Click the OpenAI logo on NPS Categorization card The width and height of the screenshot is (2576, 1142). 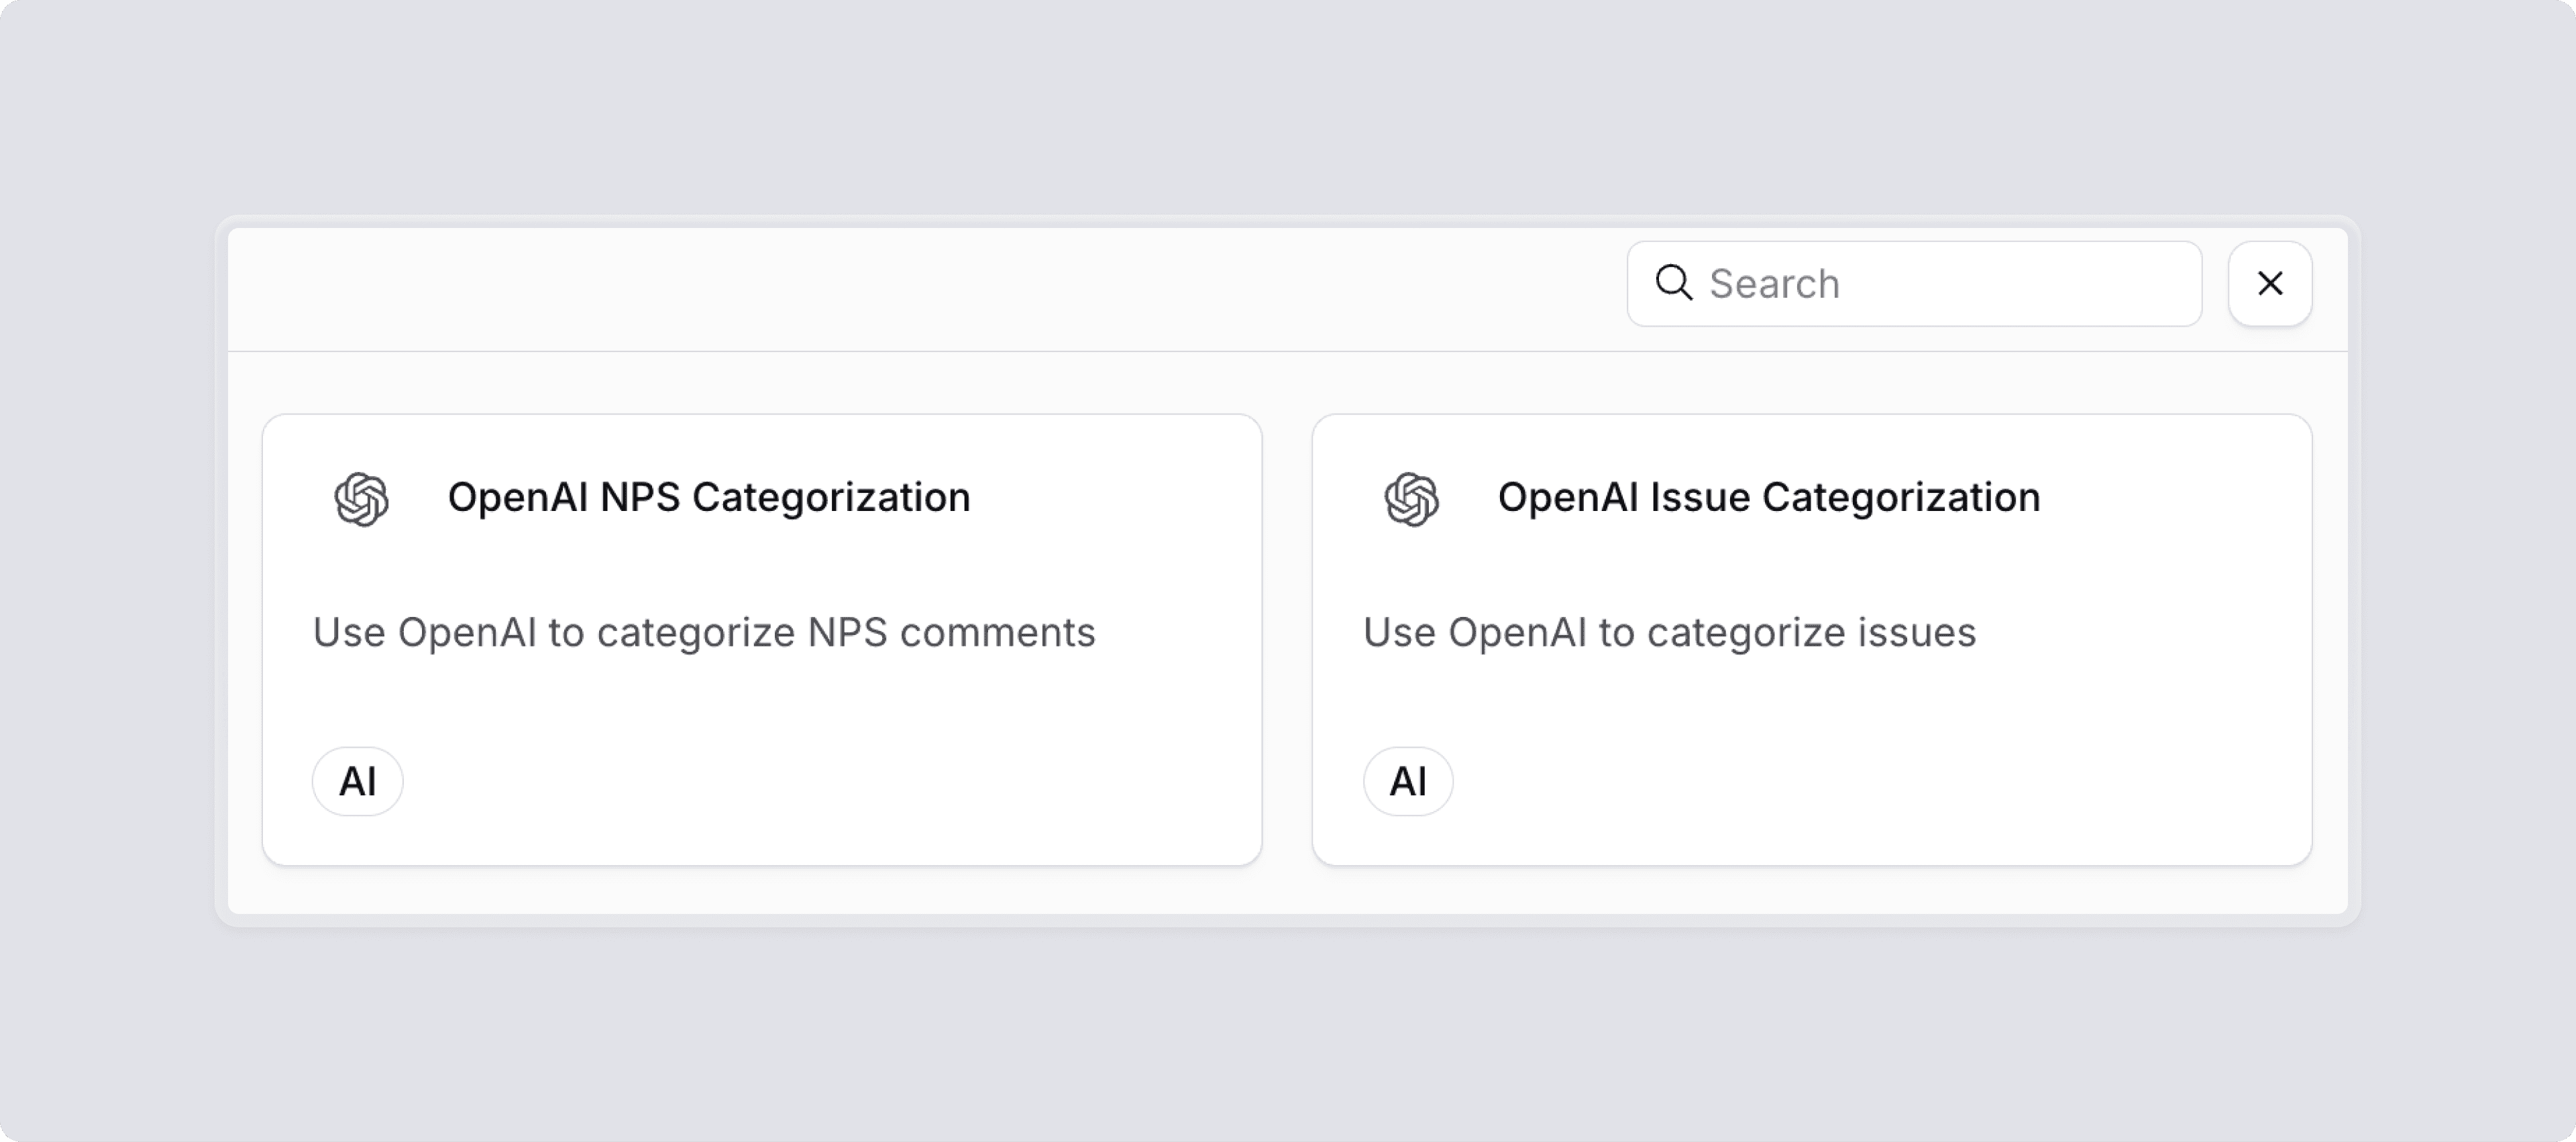pos(362,498)
